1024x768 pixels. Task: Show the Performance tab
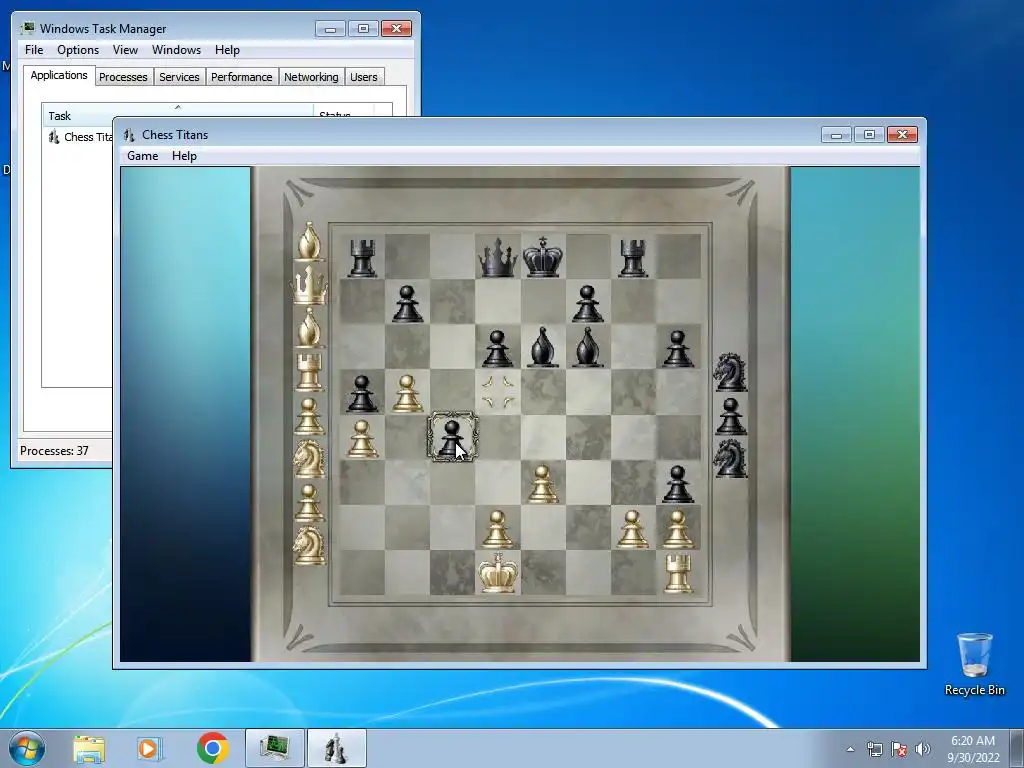click(x=242, y=77)
